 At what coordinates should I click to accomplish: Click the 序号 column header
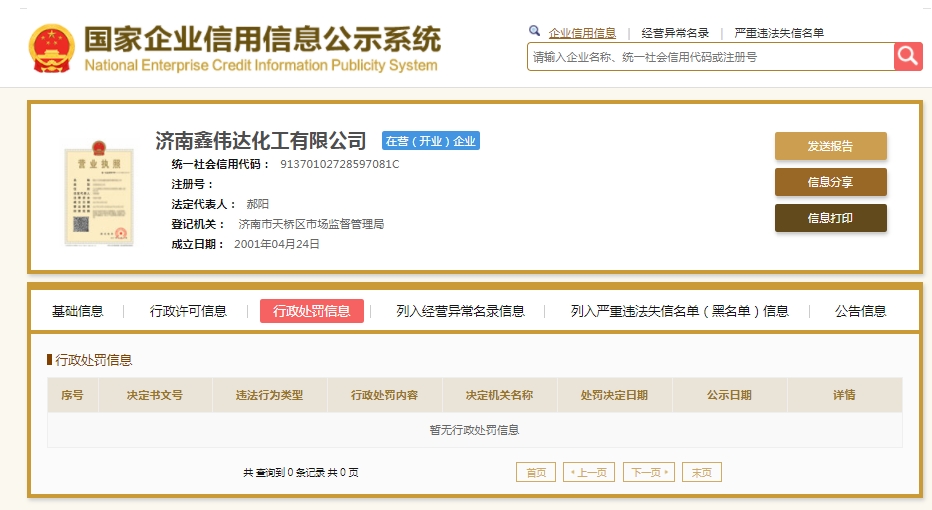tap(73, 395)
